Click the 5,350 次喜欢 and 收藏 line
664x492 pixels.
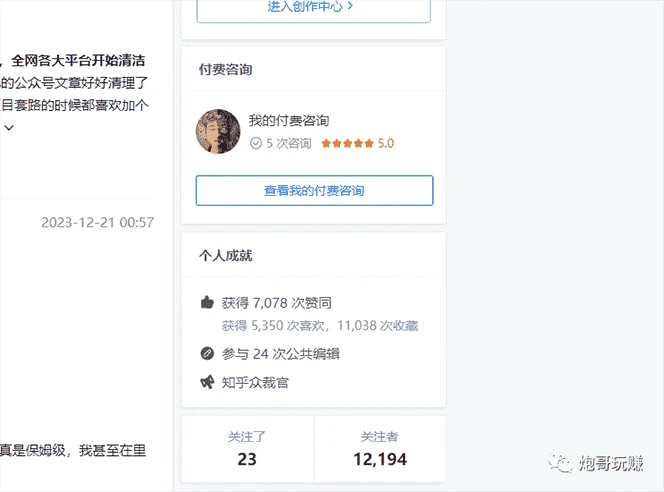tap(320, 326)
